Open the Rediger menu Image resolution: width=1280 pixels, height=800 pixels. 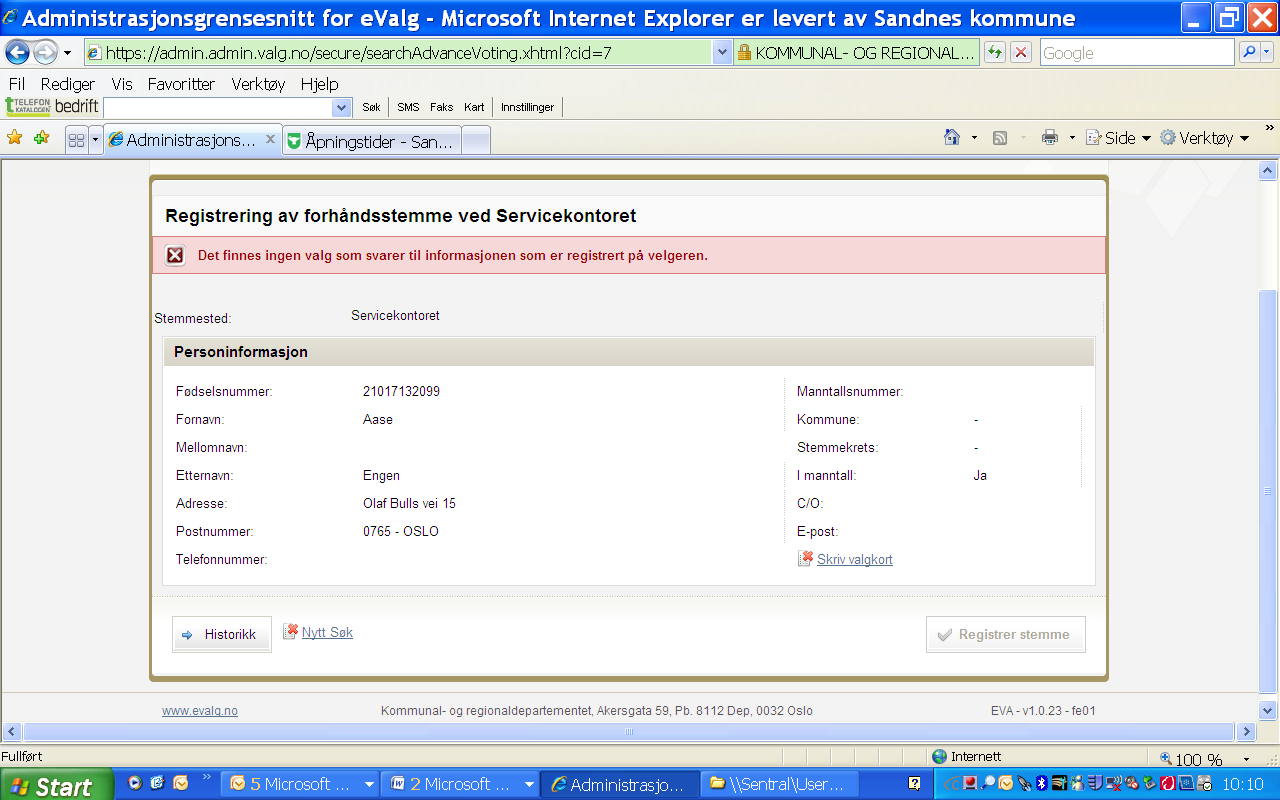coord(68,84)
